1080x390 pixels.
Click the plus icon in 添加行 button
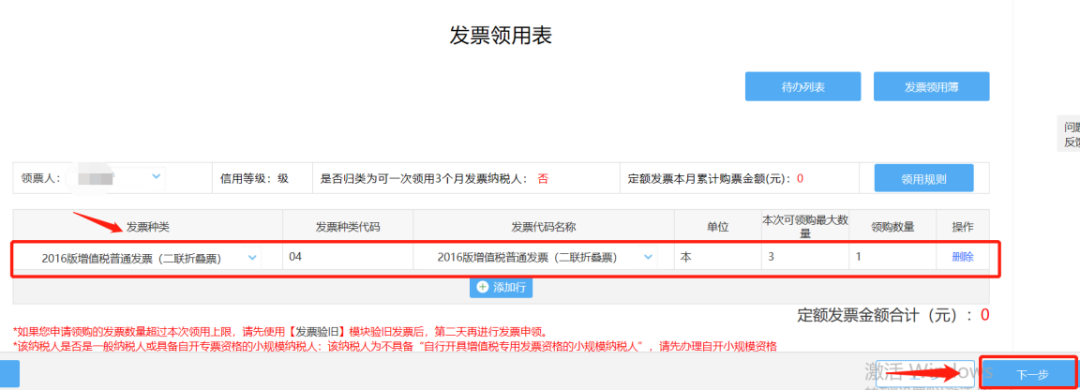(x=482, y=287)
